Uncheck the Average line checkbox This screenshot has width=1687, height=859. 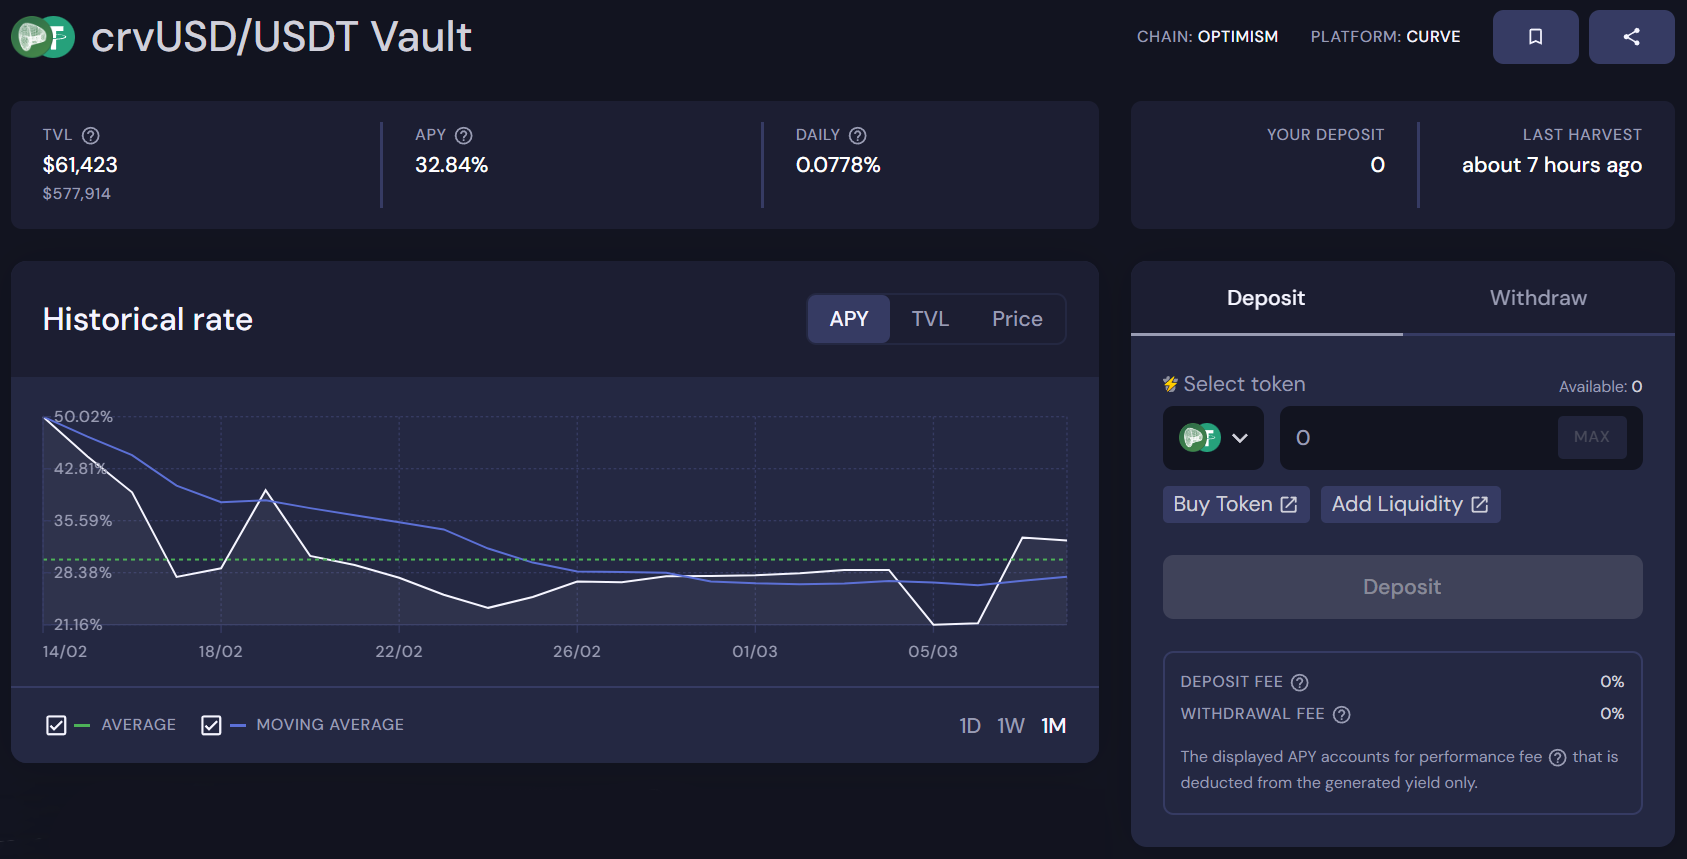pyautogui.click(x=56, y=725)
